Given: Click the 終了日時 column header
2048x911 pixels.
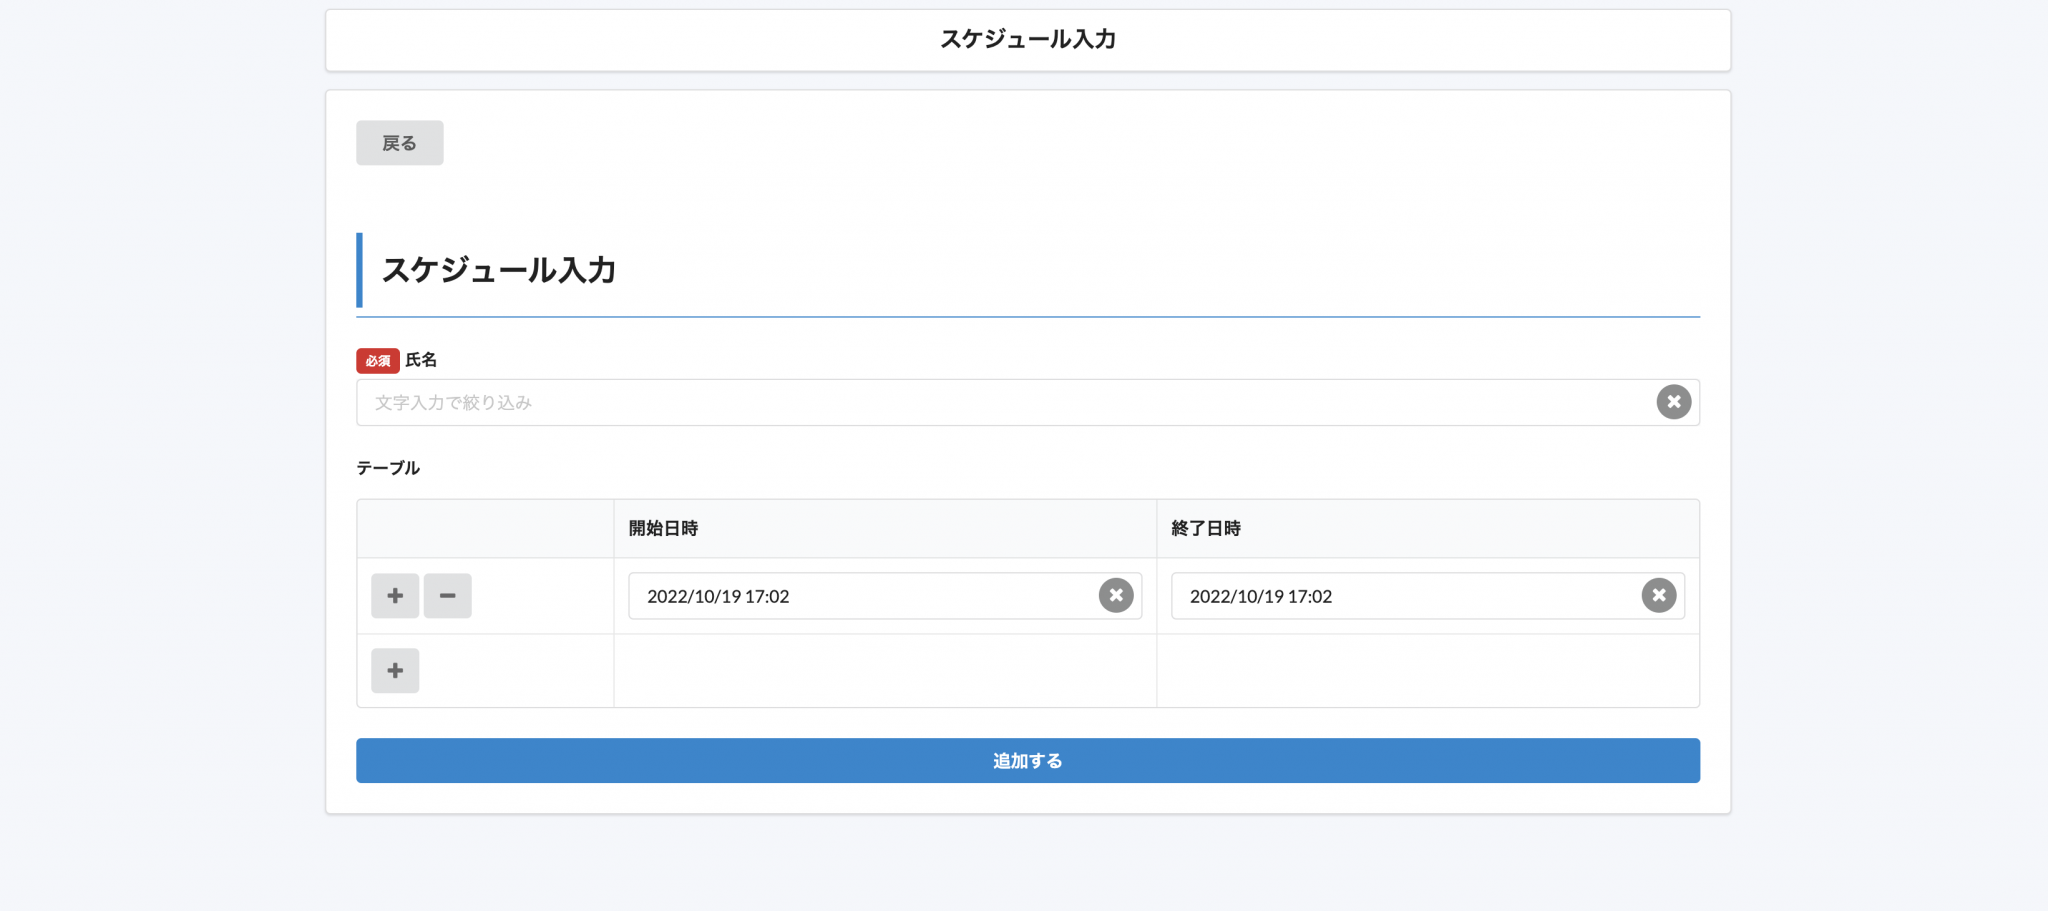Looking at the screenshot, I should point(1206,528).
